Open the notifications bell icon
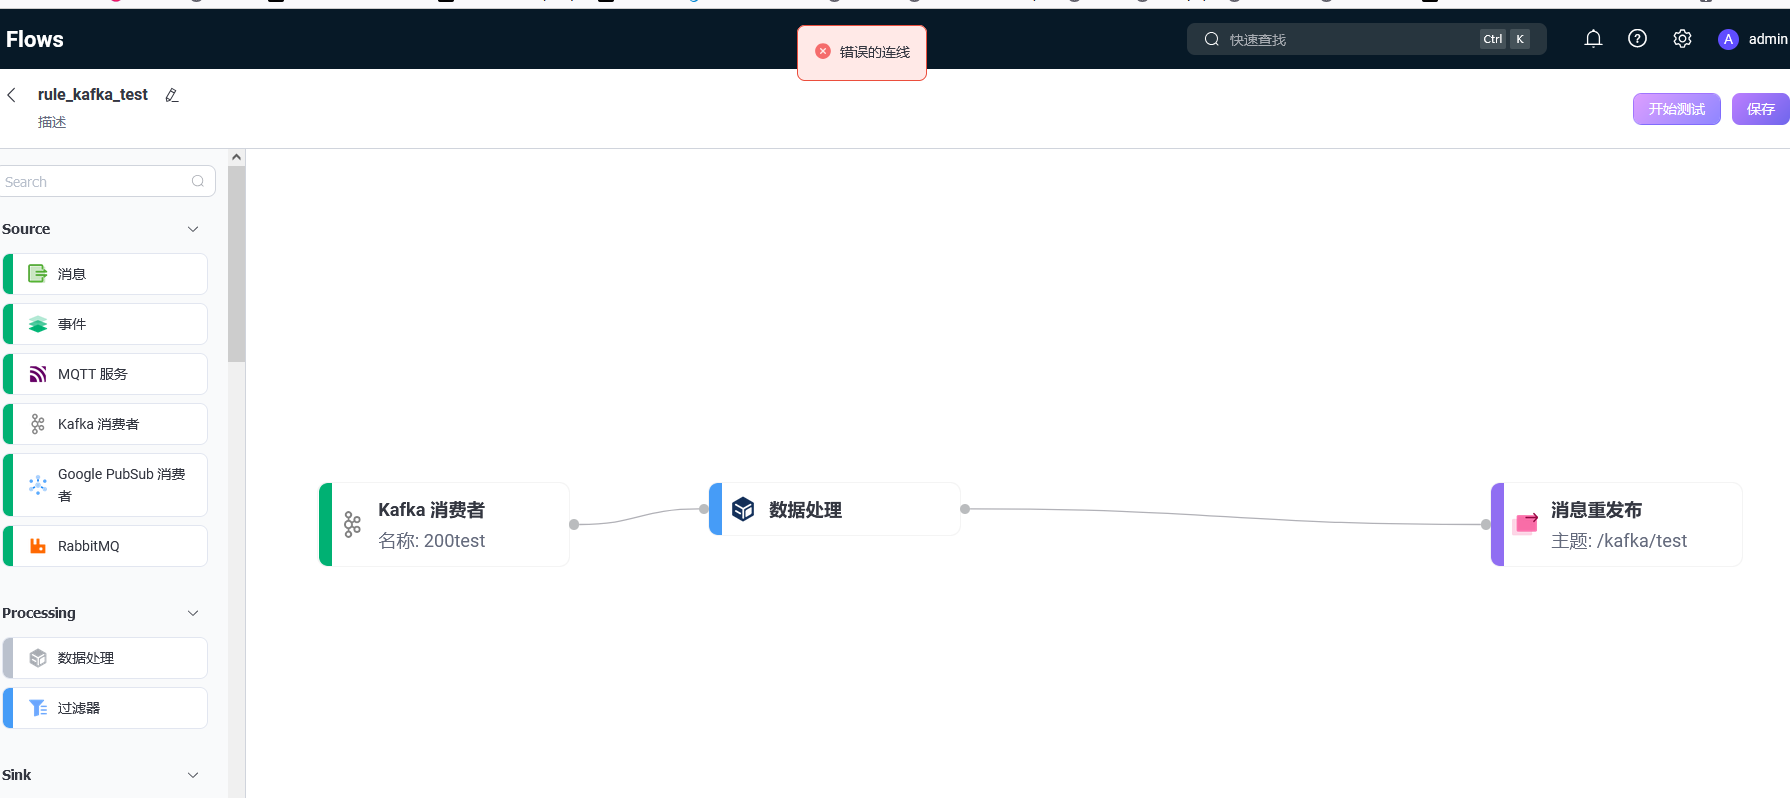This screenshot has height=798, width=1790. click(x=1593, y=39)
